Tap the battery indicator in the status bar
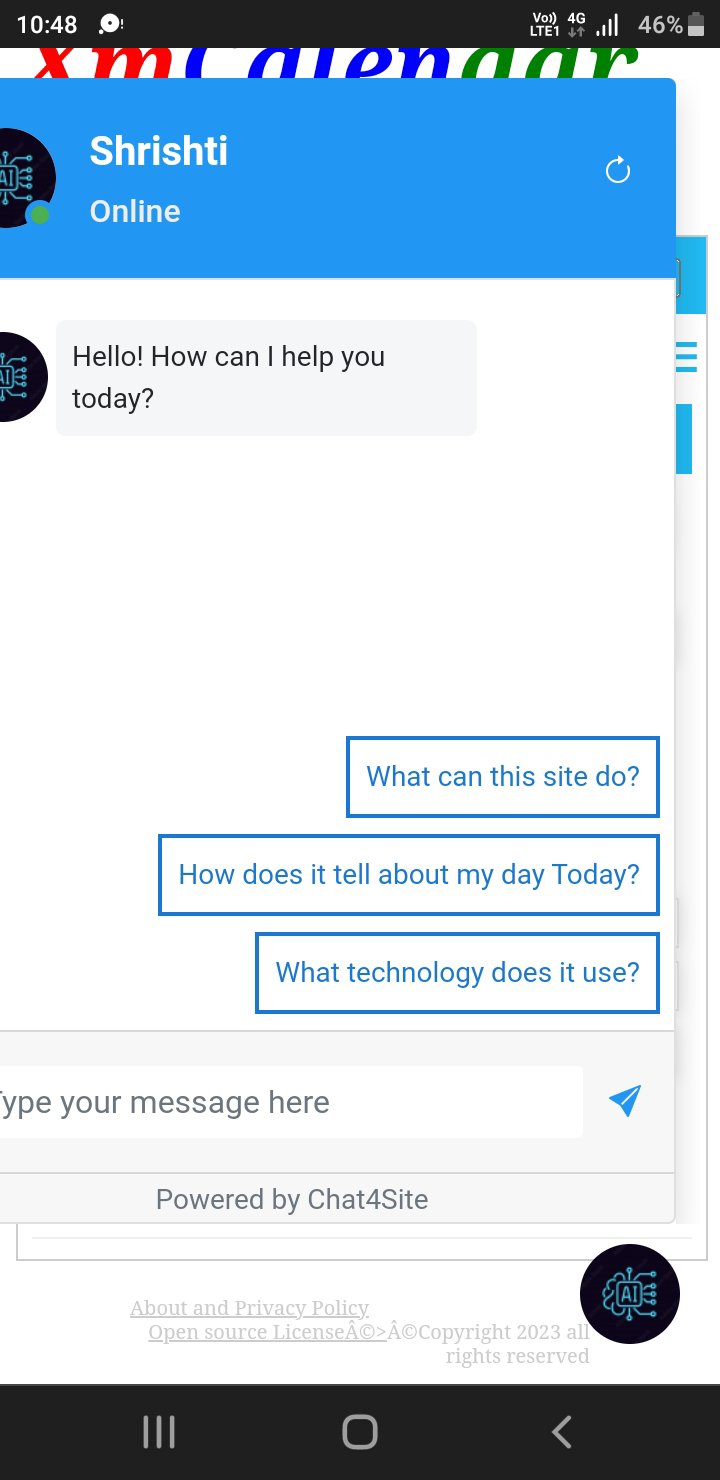This screenshot has width=720, height=1480. point(696,25)
